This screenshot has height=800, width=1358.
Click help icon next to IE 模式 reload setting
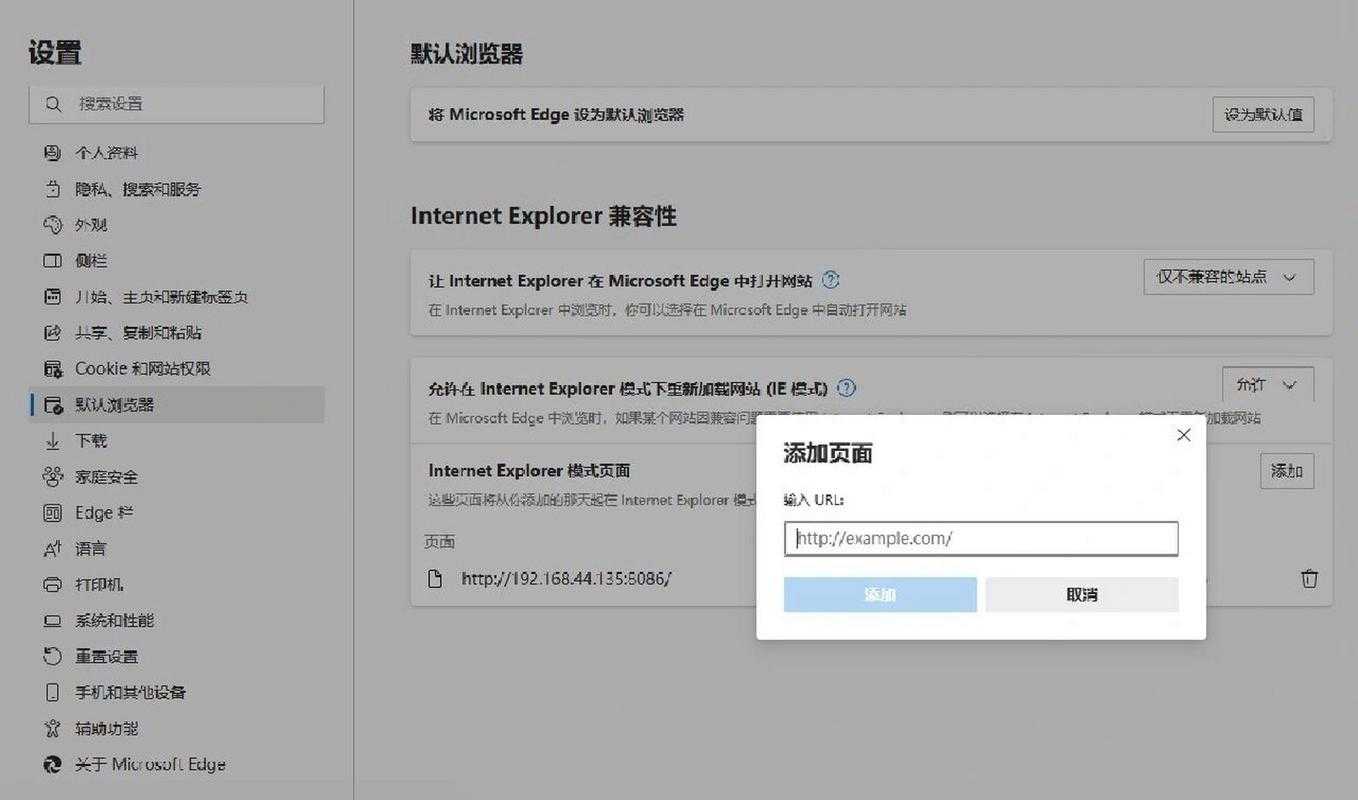[847, 388]
